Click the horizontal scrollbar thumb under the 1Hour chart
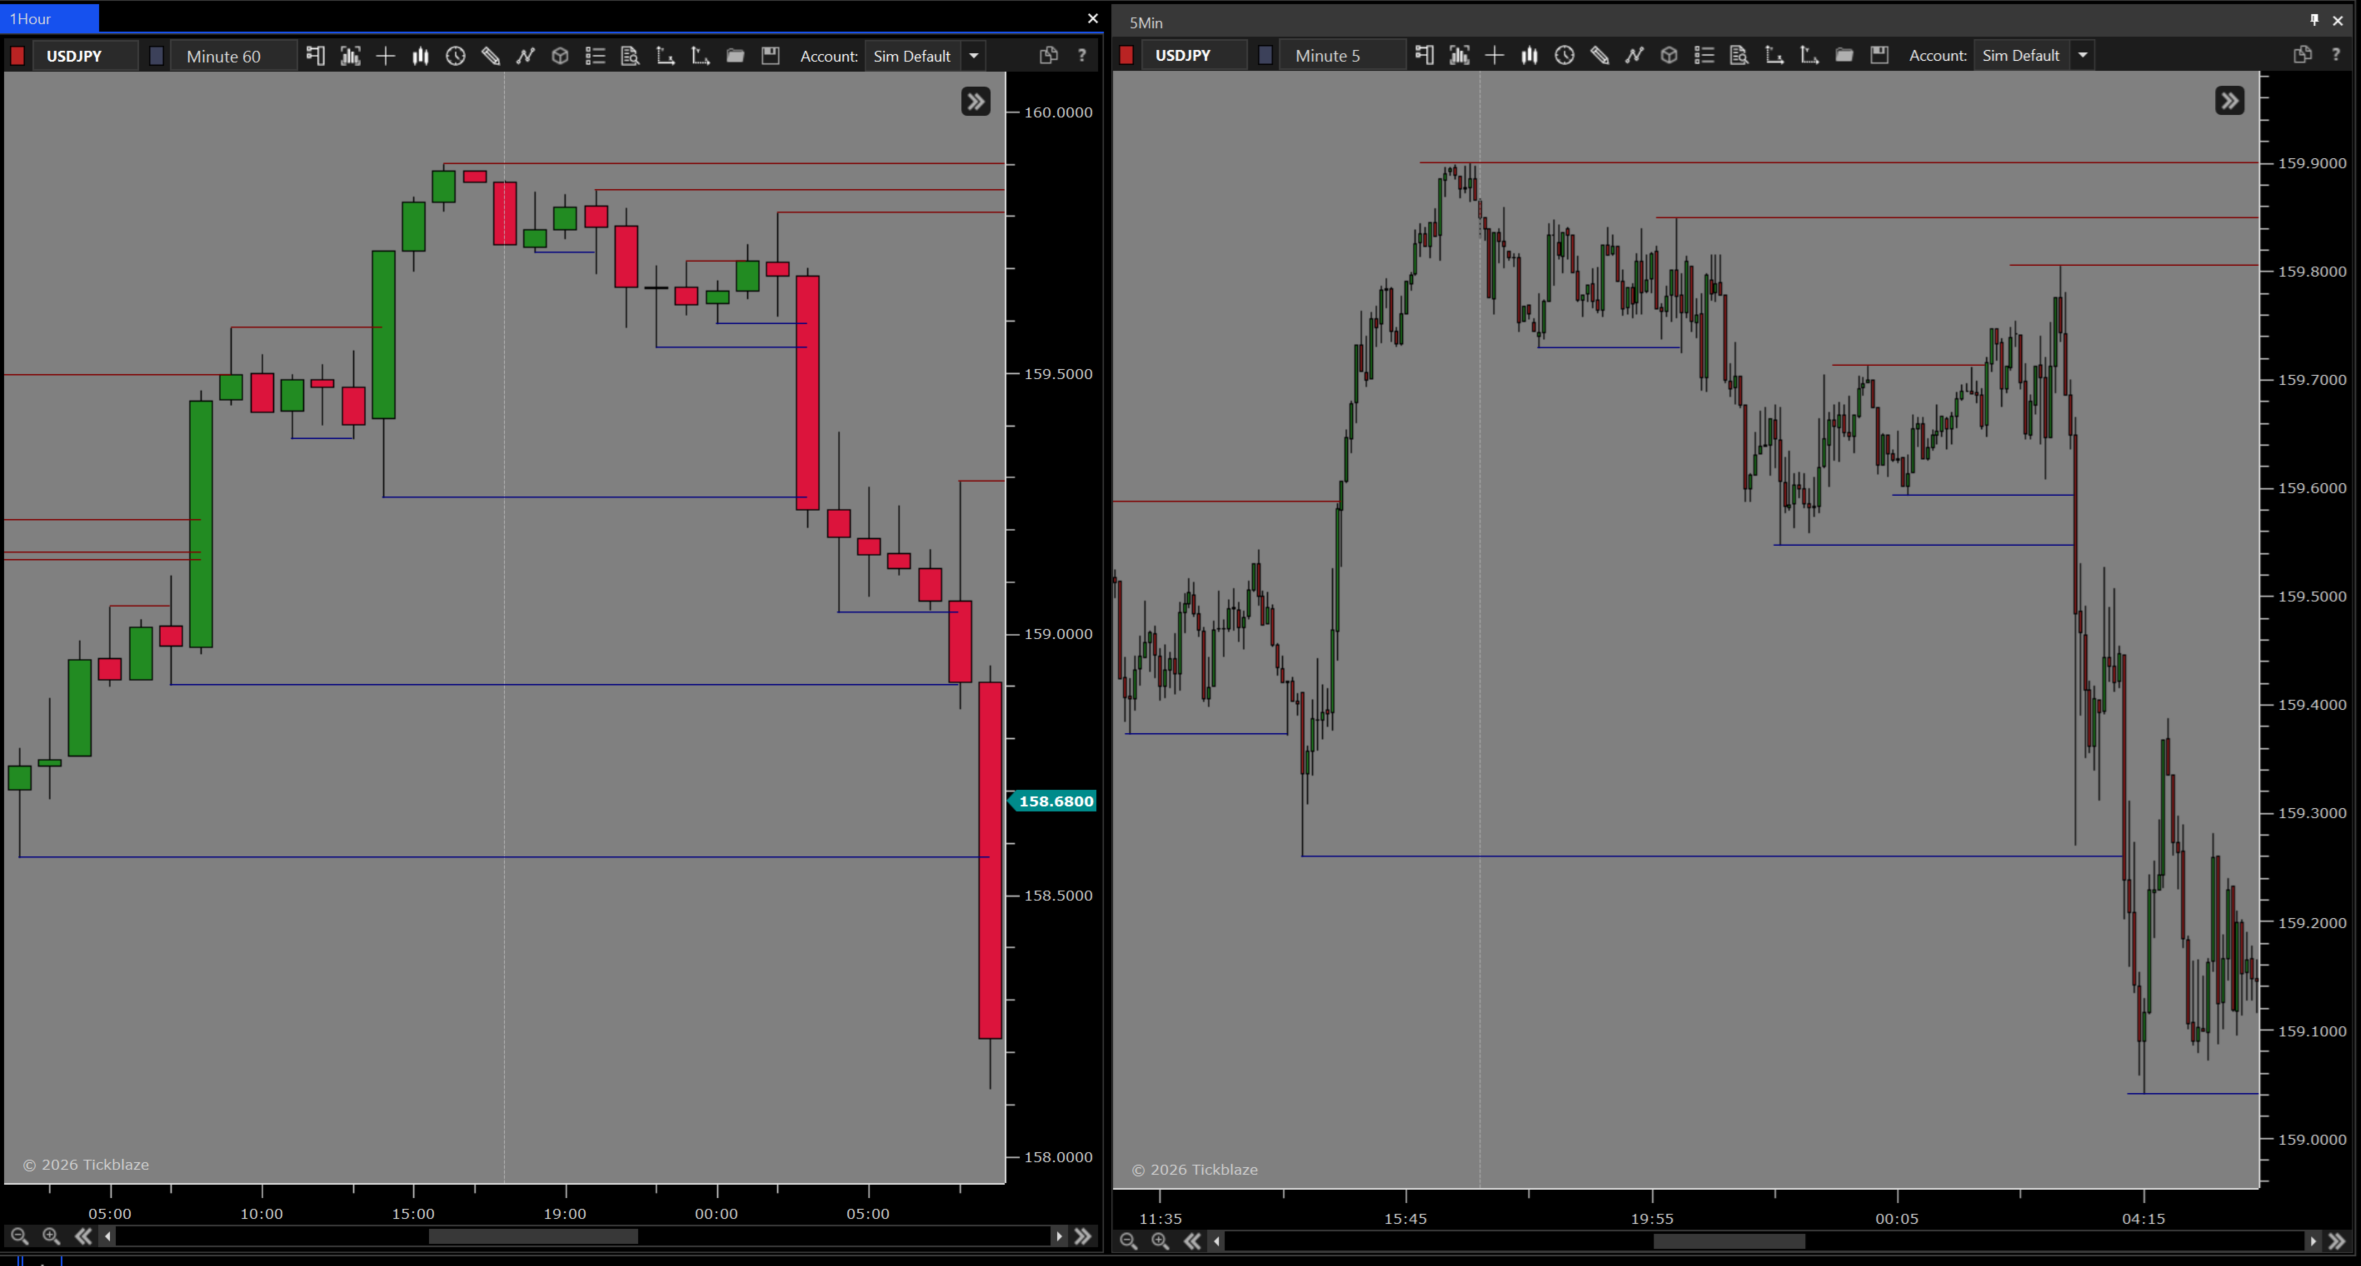This screenshot has width=2361, height=1266. (x=533, y=1237)
